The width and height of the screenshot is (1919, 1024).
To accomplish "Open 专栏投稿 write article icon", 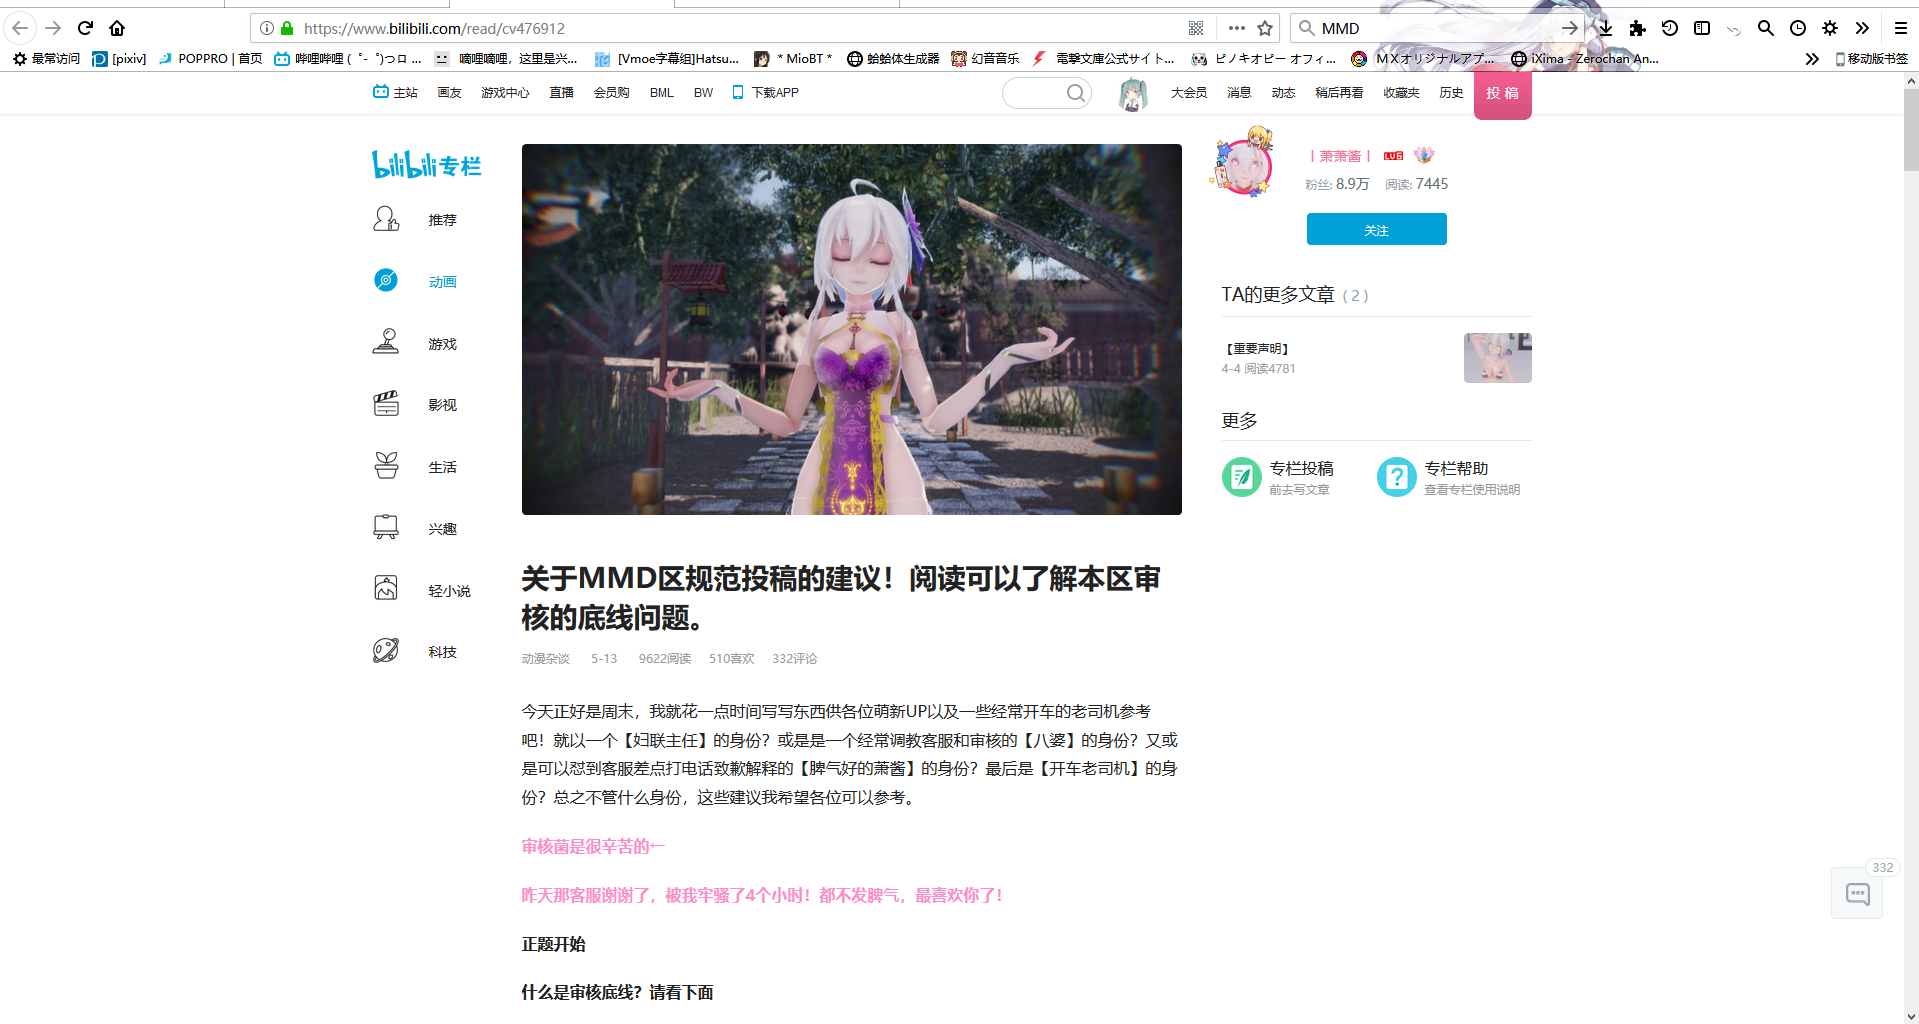I will coord(1241,477).
